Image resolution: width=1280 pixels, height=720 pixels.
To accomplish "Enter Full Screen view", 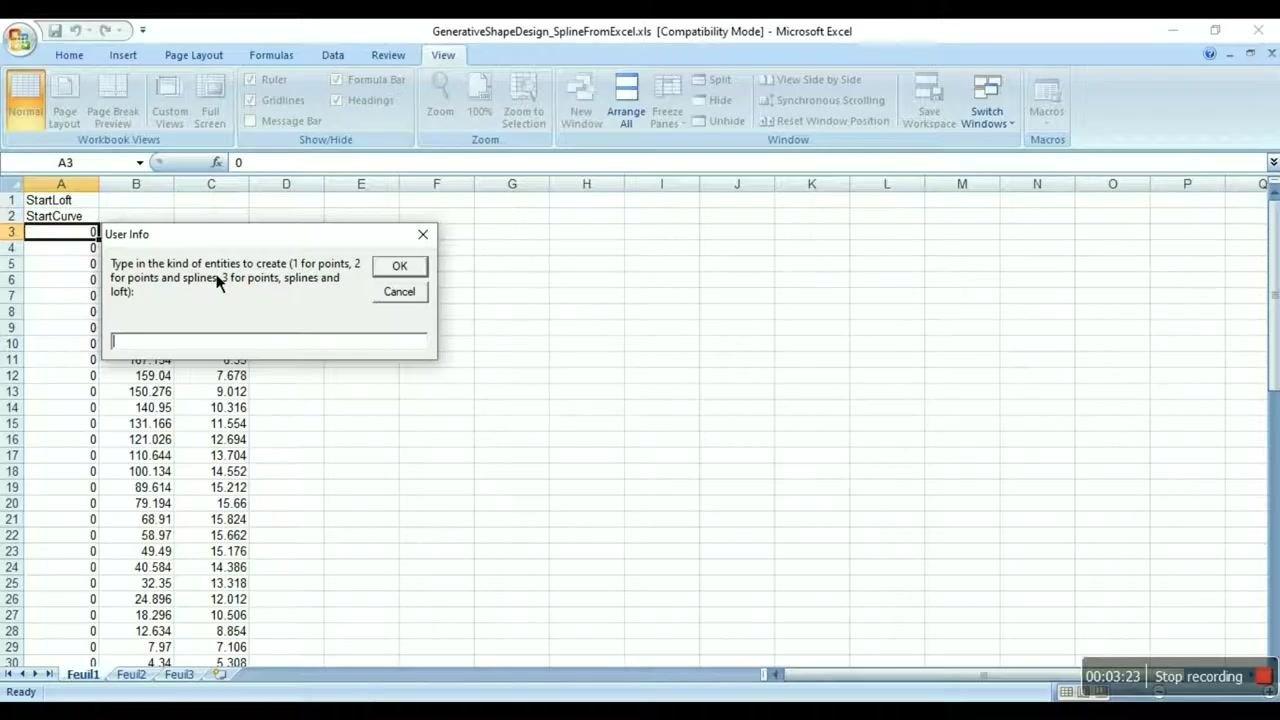I will pyautogui.click(x=210, y=101).
